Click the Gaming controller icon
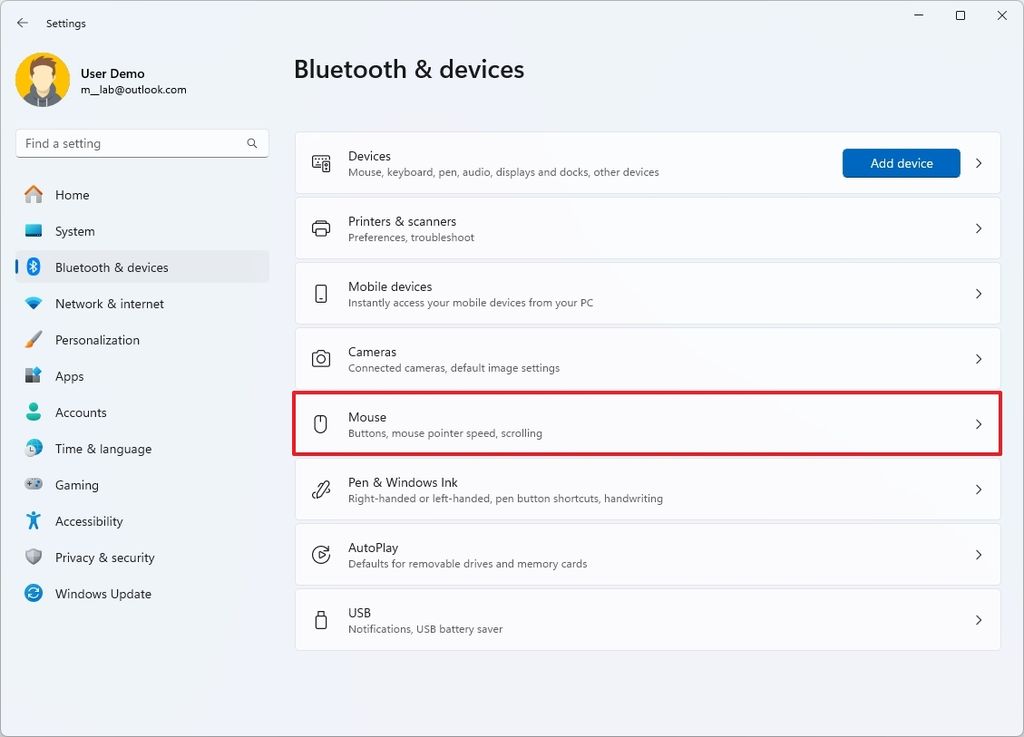 35,485
